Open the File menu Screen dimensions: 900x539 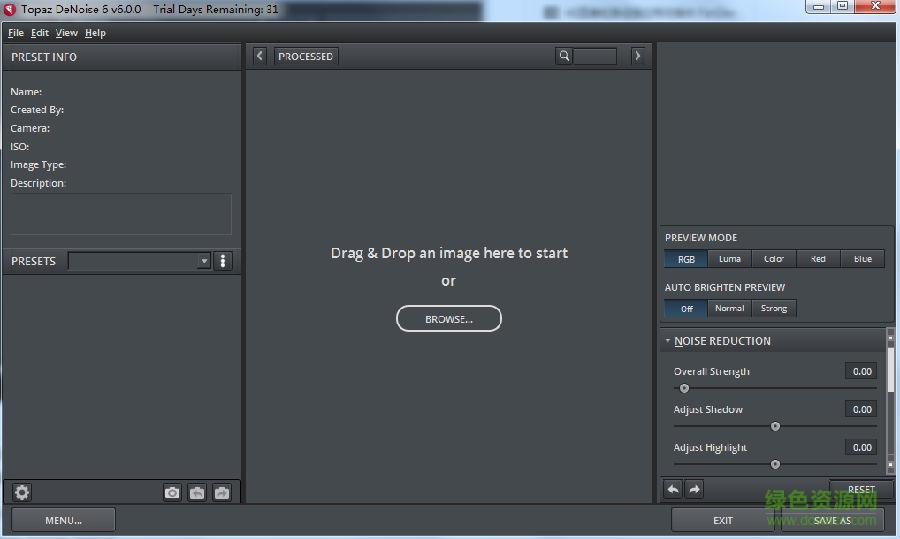pyautogui.click(x=15, y=33)
